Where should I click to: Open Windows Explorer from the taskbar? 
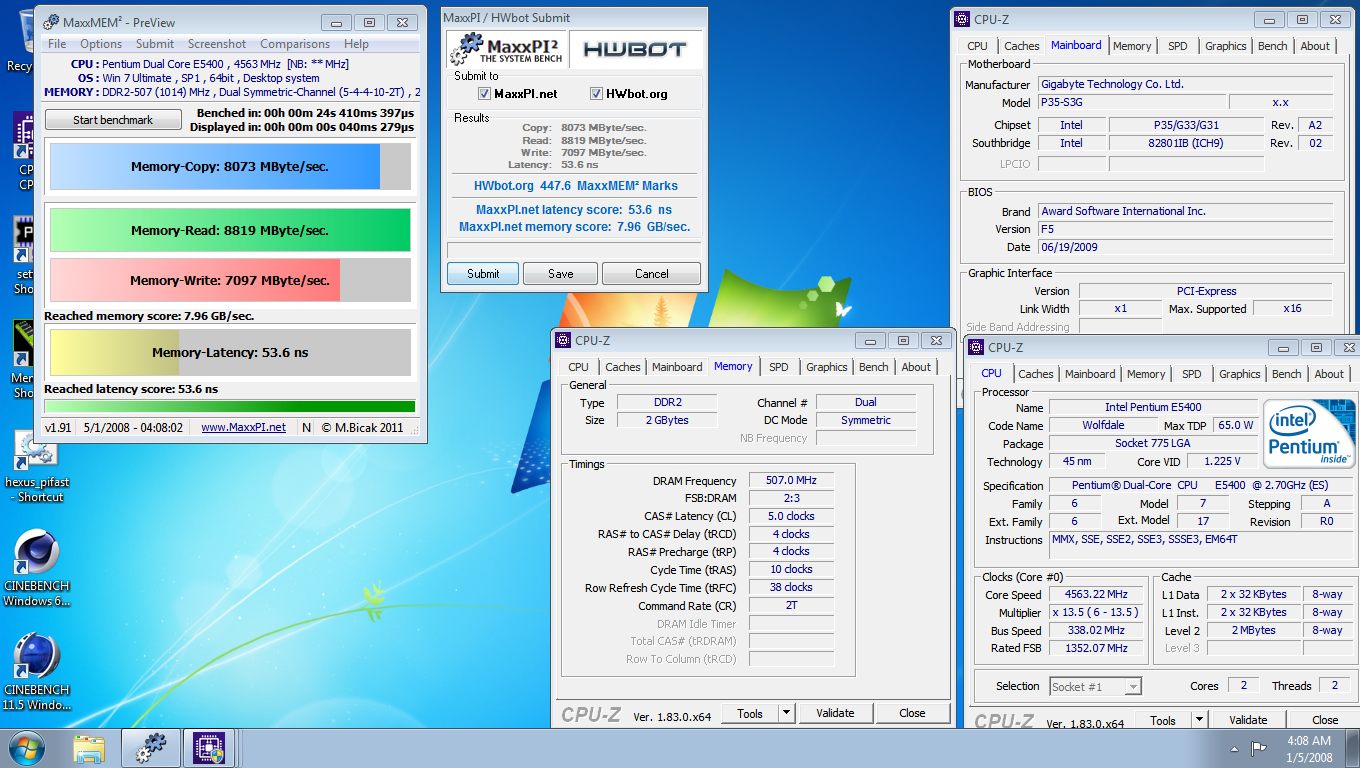coord(89,748)
